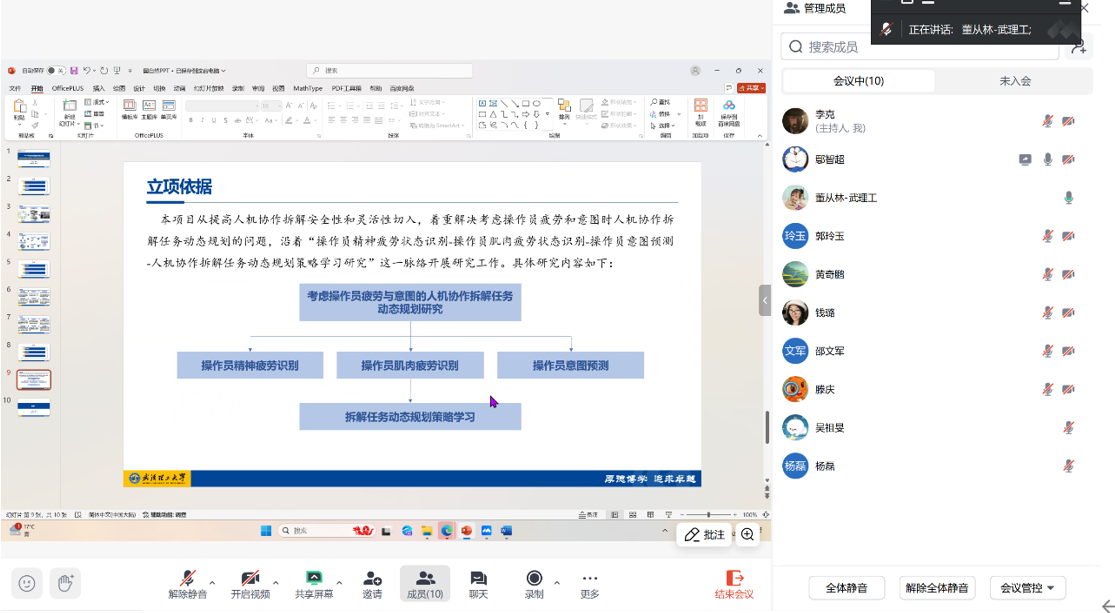Click the emoji reaction smiley icon

(x=27, y=583)
